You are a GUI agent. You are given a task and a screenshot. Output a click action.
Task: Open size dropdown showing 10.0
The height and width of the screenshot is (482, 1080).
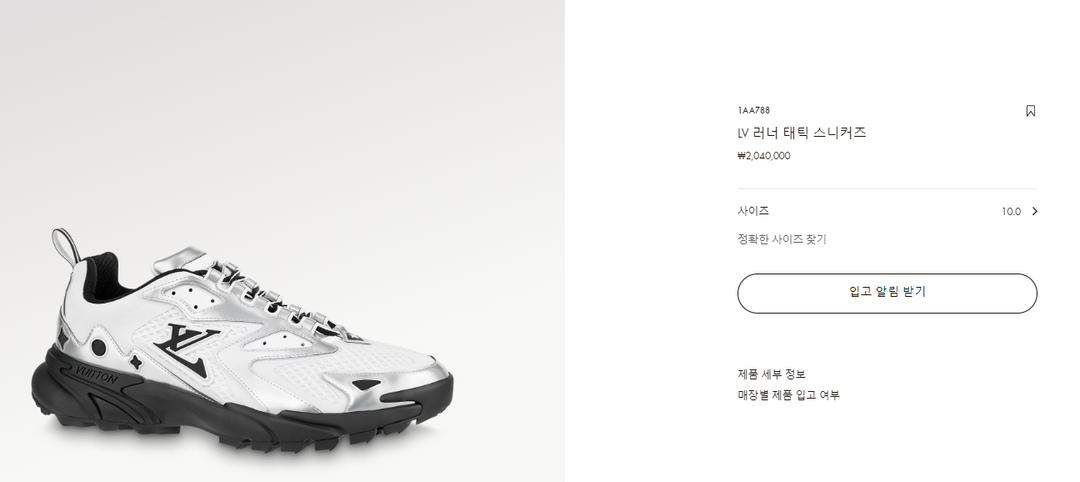point(1011,211)
